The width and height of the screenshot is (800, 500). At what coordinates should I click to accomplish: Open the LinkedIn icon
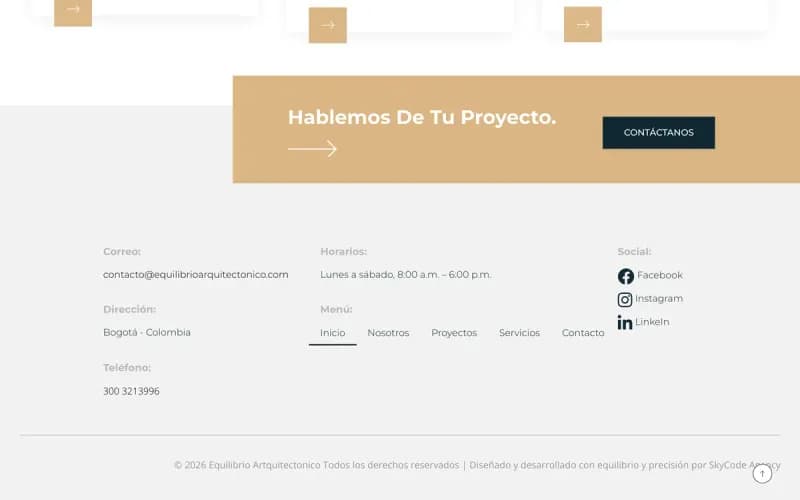tap(625, 322)
